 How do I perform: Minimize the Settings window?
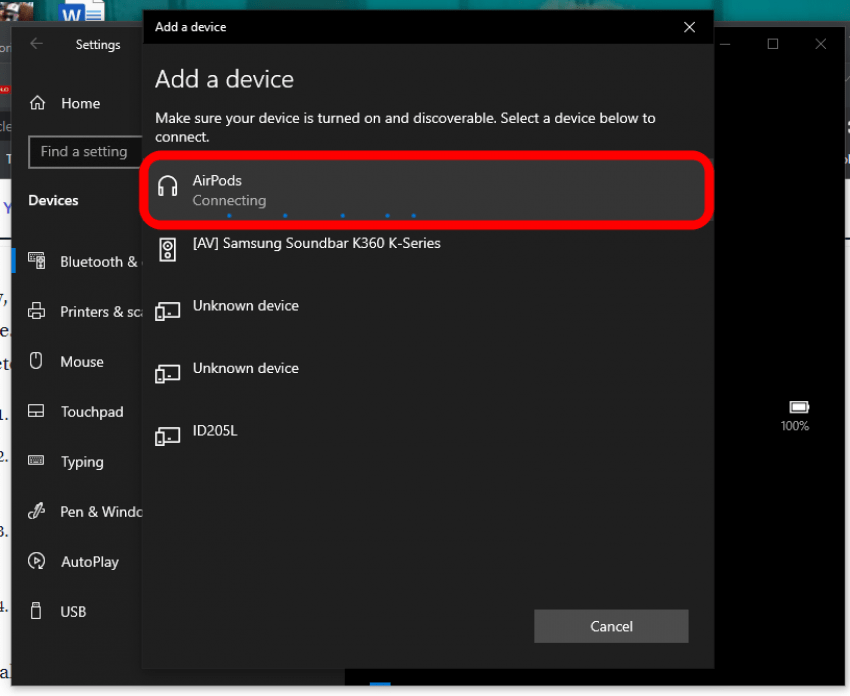[725, 44]
